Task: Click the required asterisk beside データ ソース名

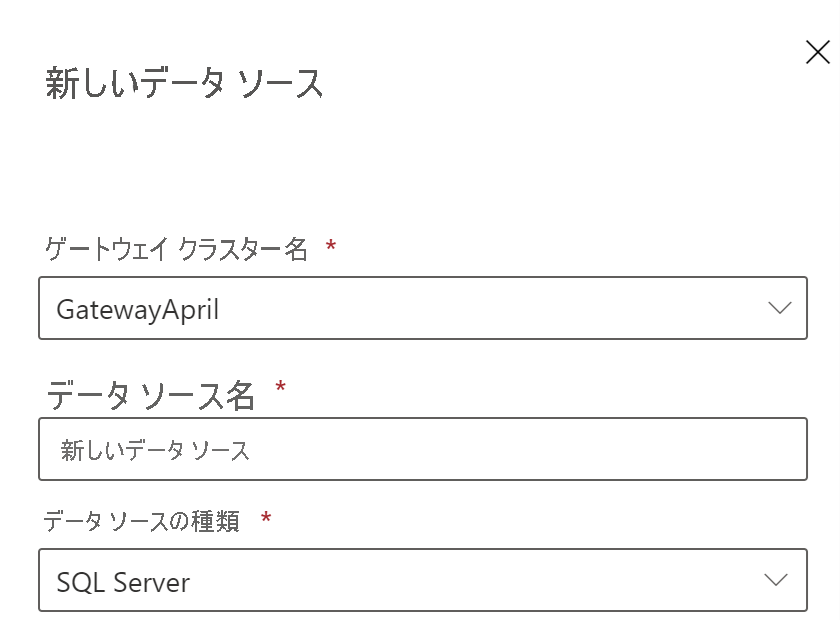Action: 281,388
